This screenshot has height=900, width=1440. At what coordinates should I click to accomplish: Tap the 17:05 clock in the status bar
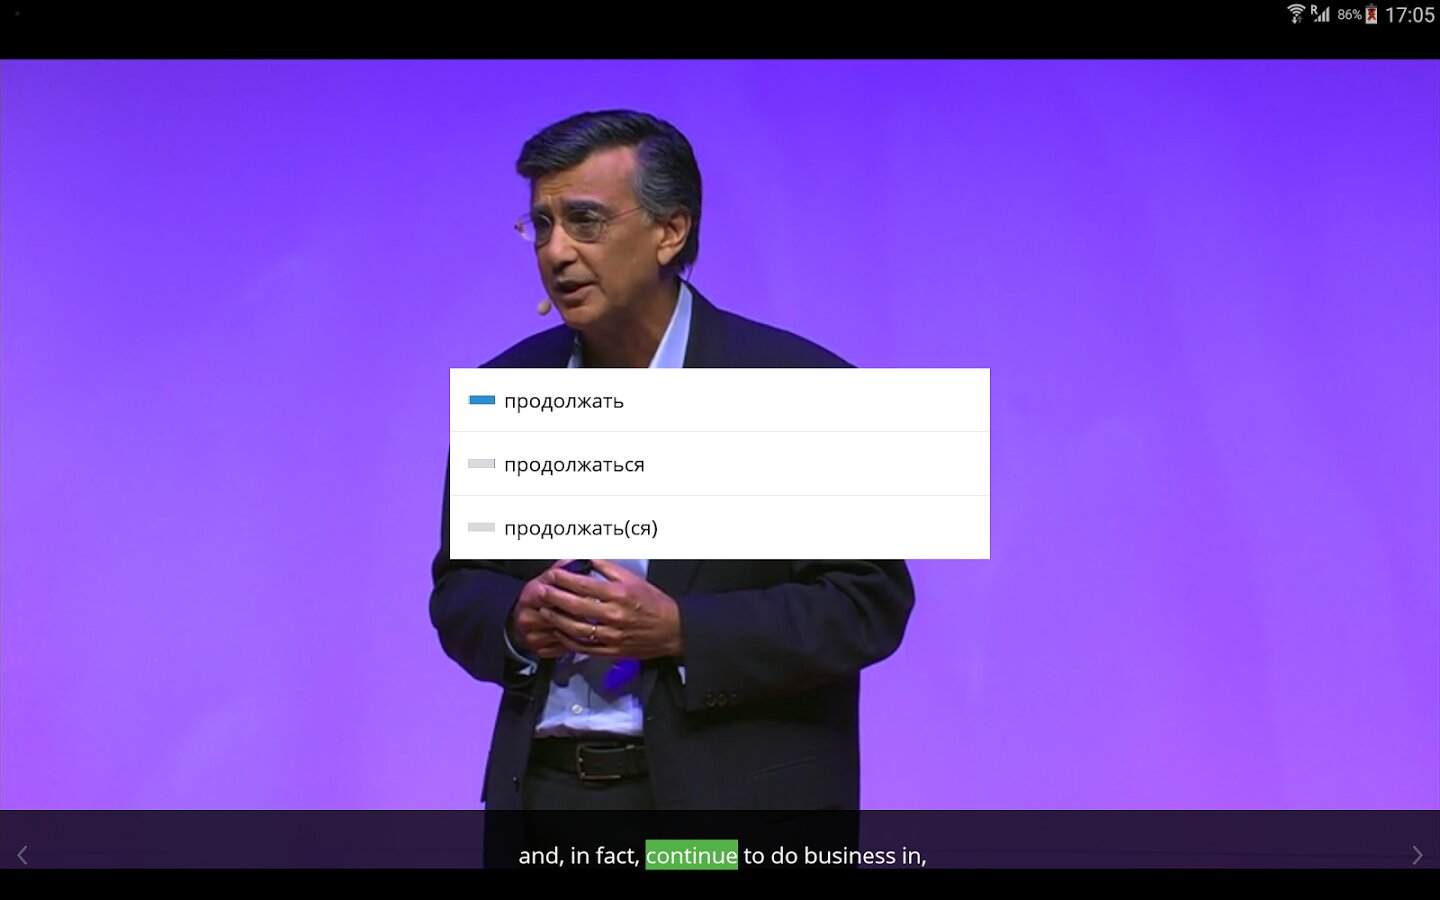[x=1409, y=15]
